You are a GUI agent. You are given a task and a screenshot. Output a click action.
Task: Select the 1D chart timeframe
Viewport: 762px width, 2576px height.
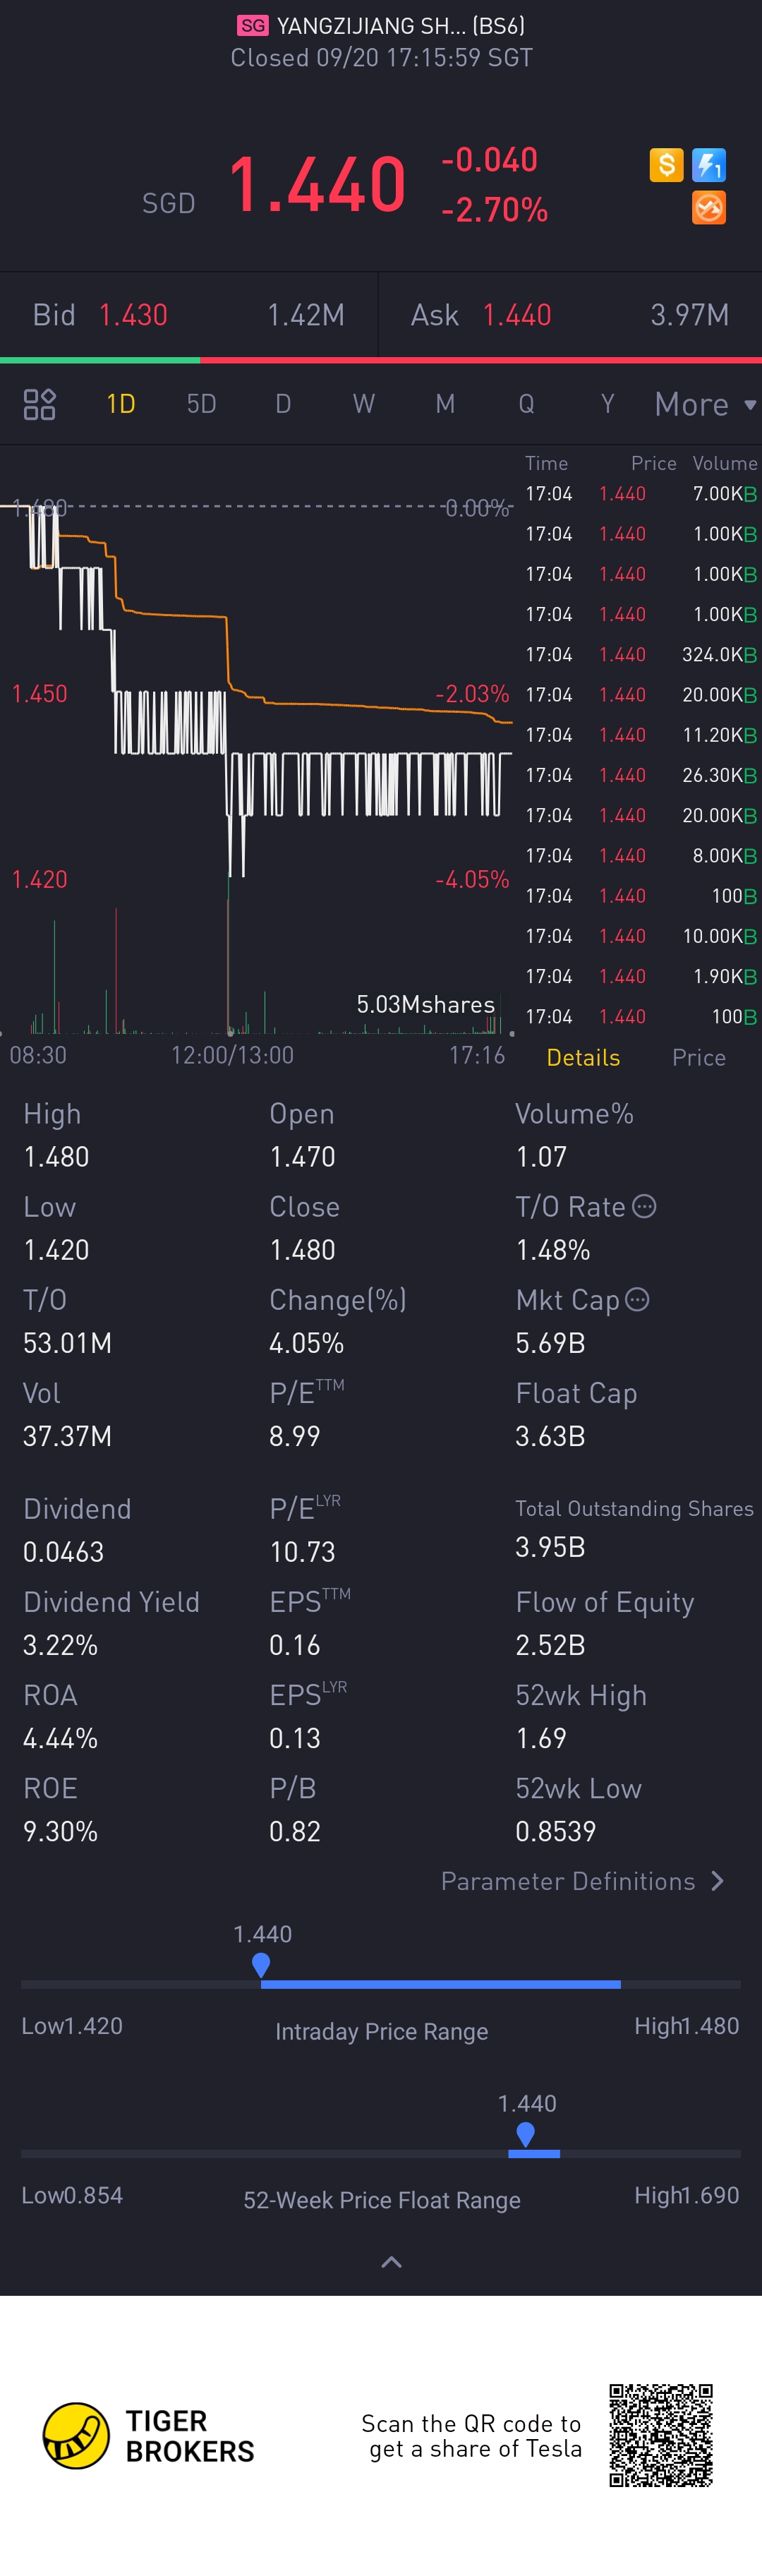(x=121, y=404)
